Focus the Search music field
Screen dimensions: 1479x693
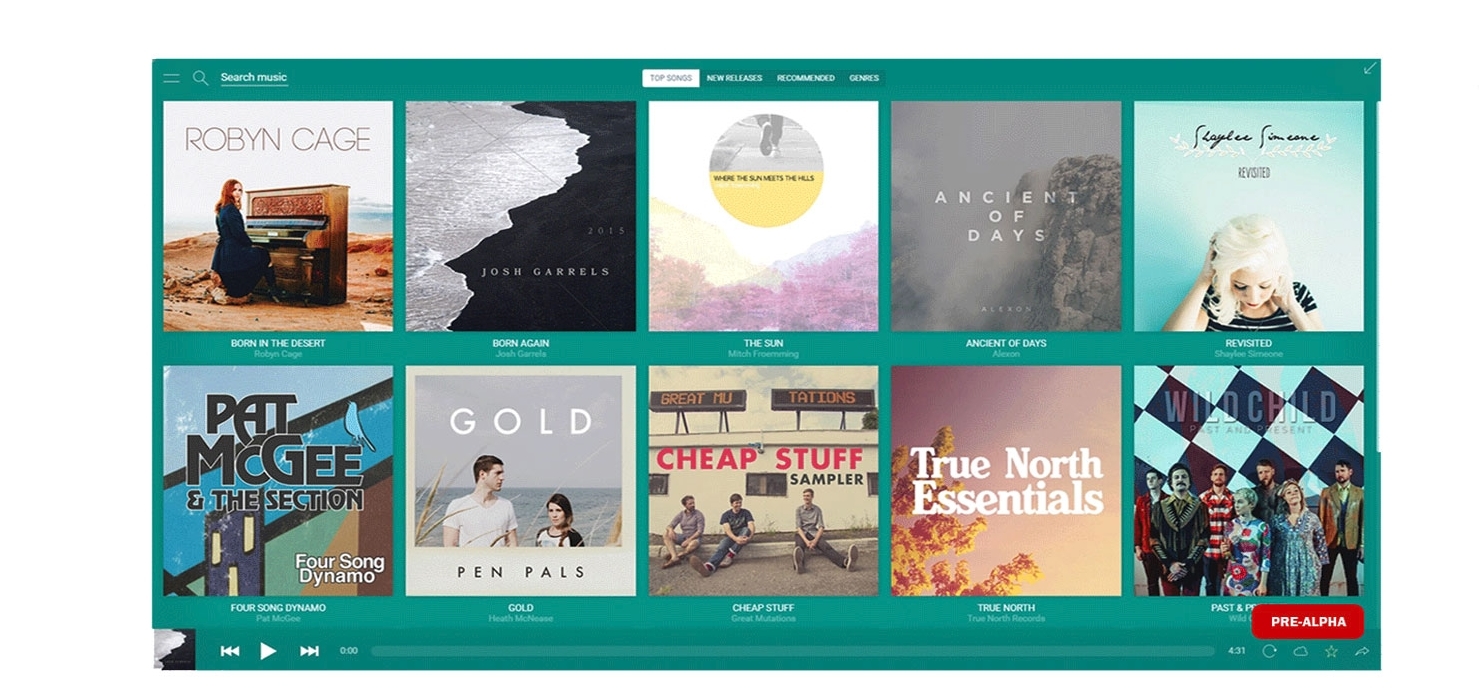(x=254, y=77)
